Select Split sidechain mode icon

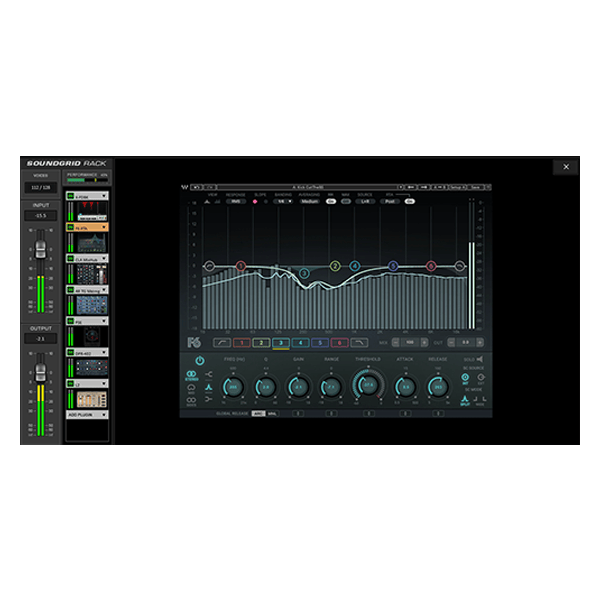465,399
